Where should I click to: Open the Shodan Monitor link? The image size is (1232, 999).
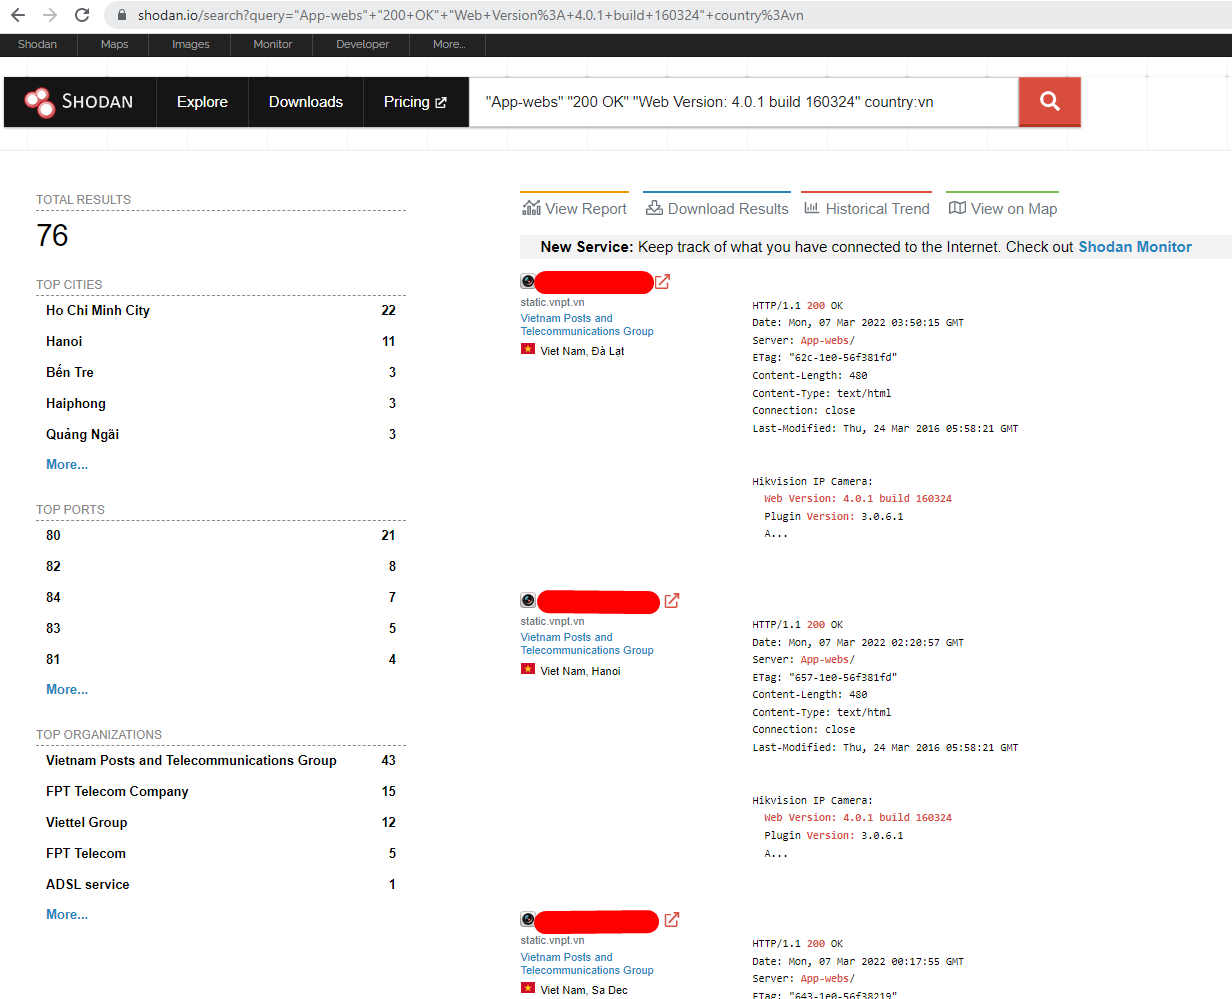point(1135,247)
